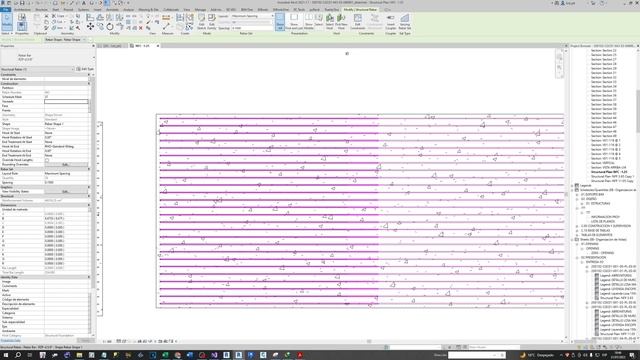Screen dimensions: 640x360
Task: Click the red Delete X icon
Action: (x=141, y=28)
